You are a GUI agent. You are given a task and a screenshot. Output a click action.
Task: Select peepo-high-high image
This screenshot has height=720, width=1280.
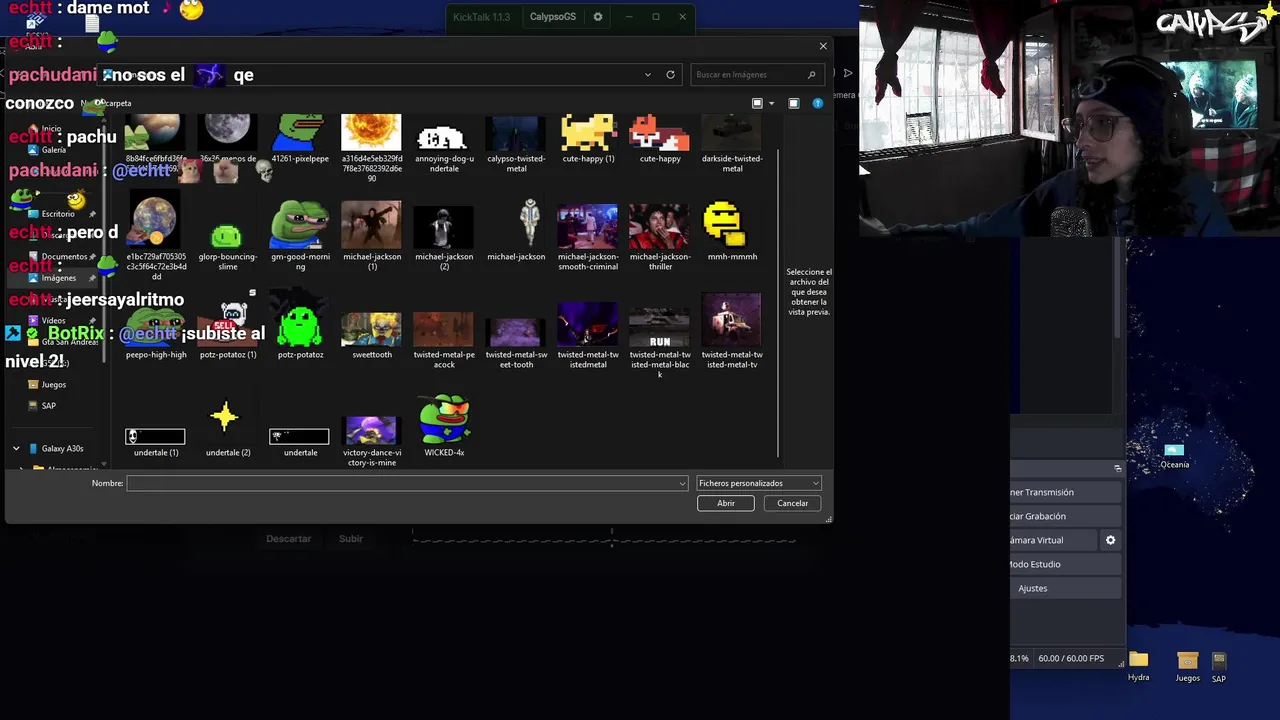click(156, 331)
